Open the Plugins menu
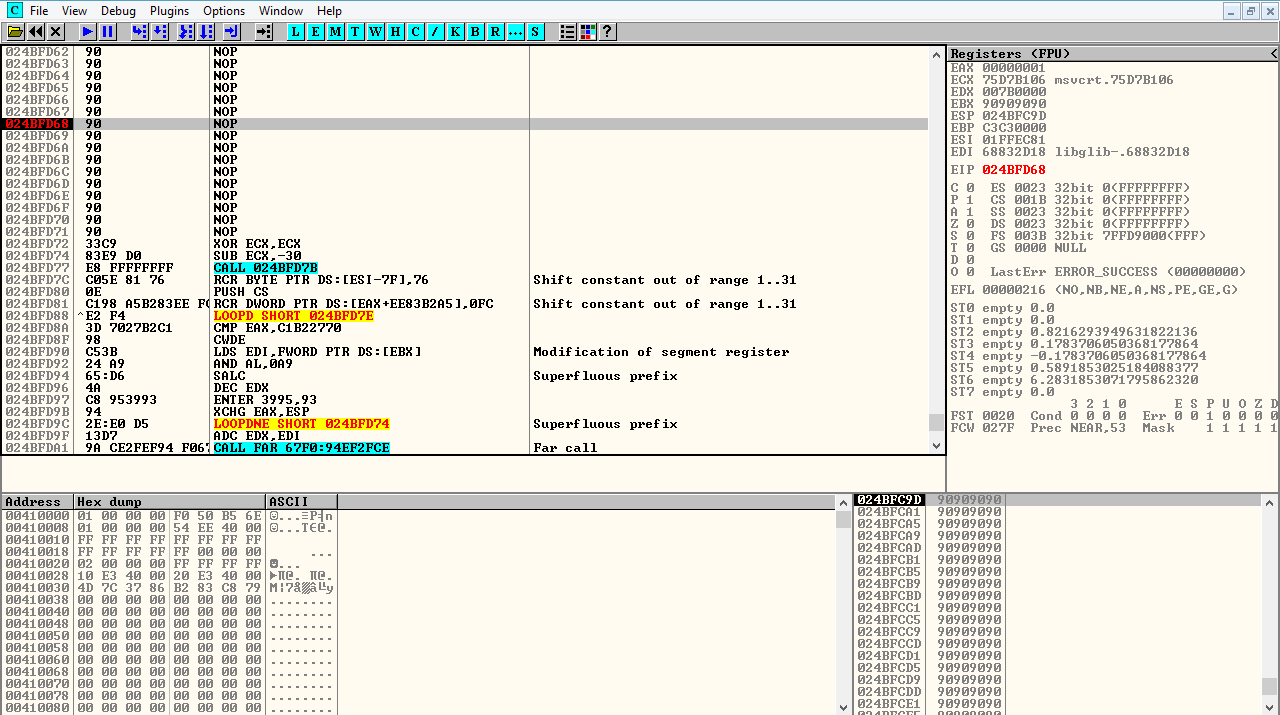 pos(169,11)
